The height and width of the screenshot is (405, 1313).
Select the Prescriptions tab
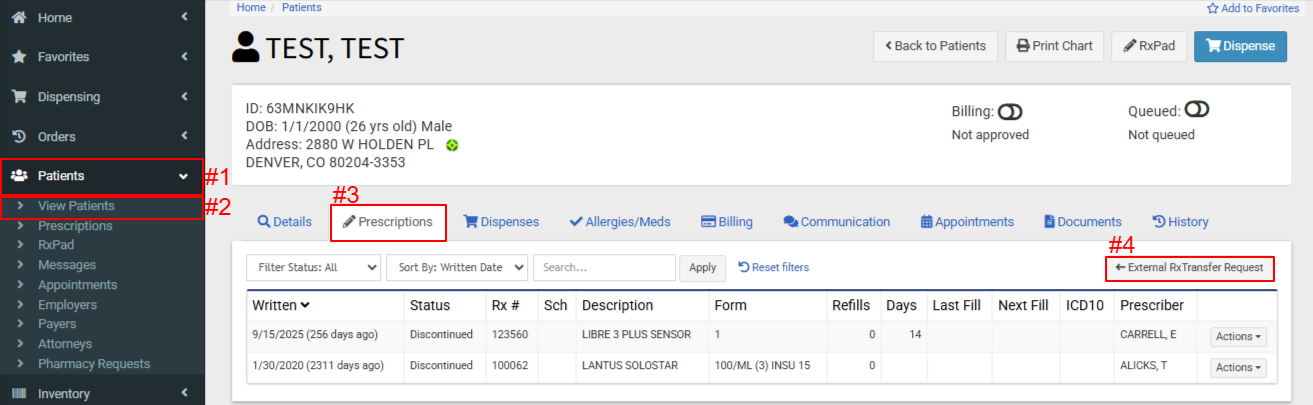click(388, 222)
